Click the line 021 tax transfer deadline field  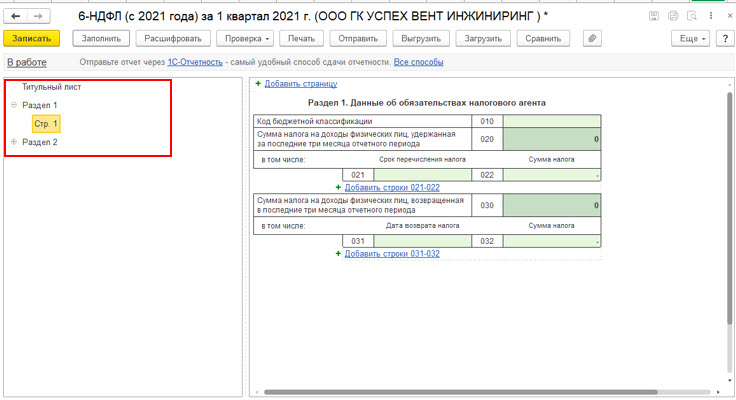[x=422, y=175]
